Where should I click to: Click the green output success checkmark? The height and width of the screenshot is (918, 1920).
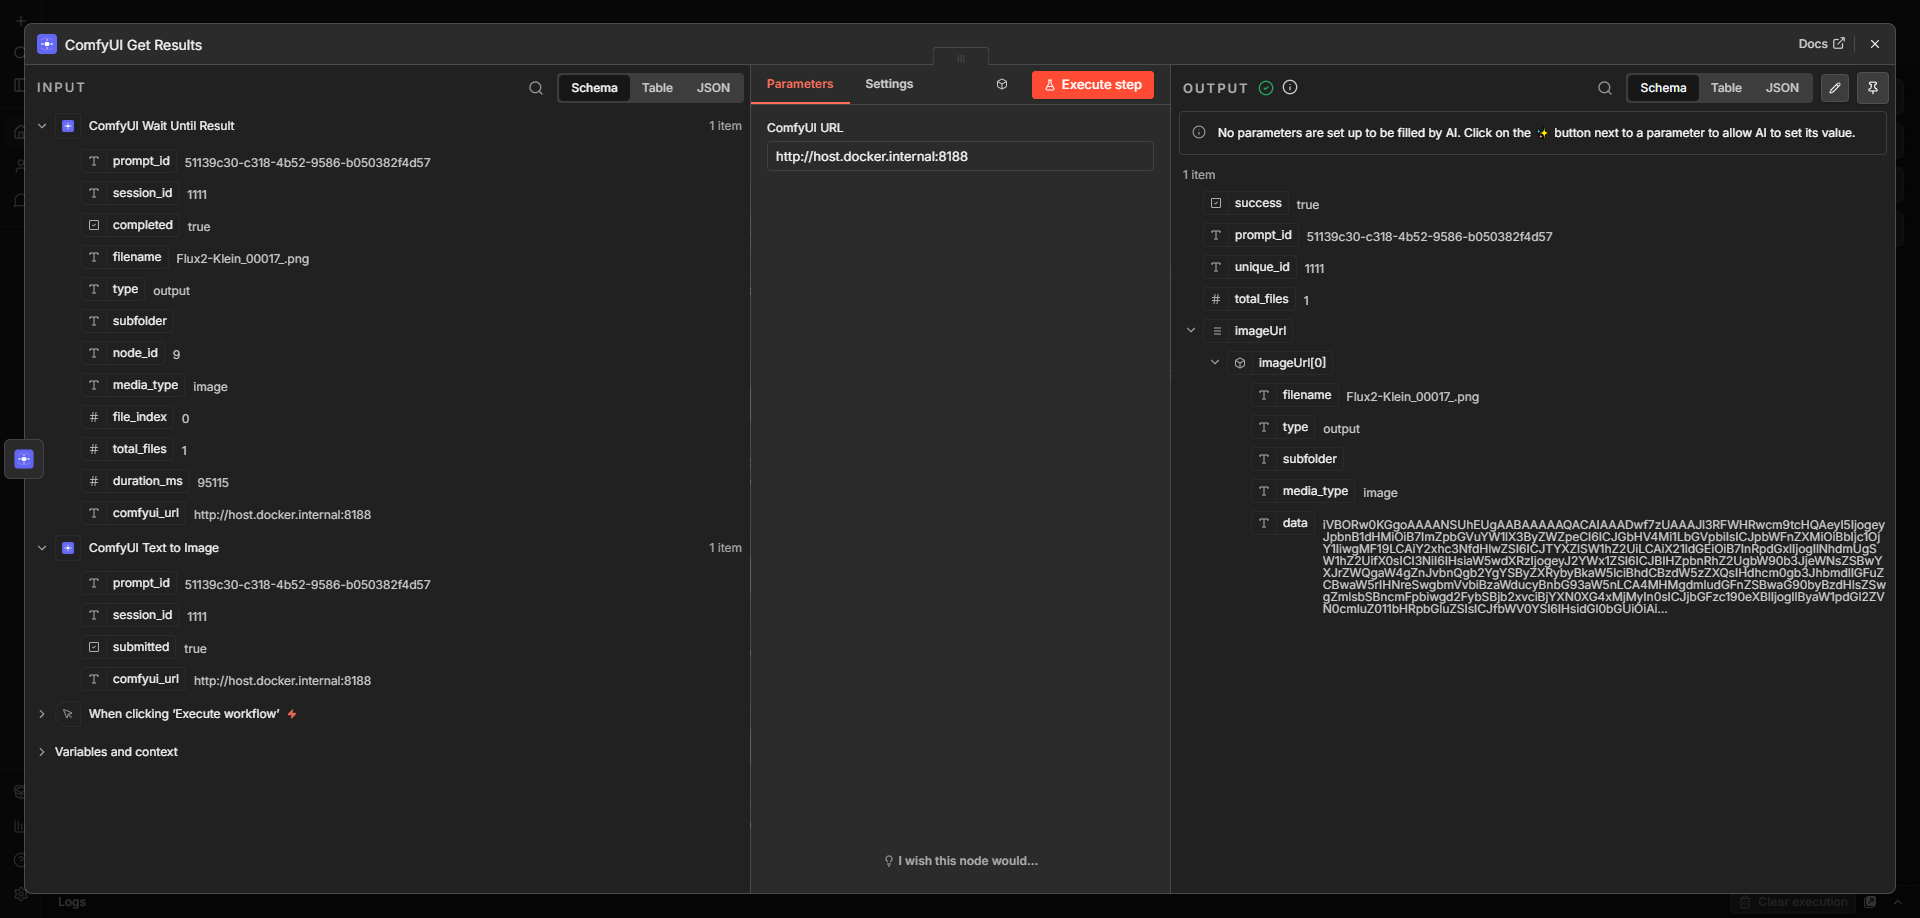pyautogui.click(x=1266, y=88)
